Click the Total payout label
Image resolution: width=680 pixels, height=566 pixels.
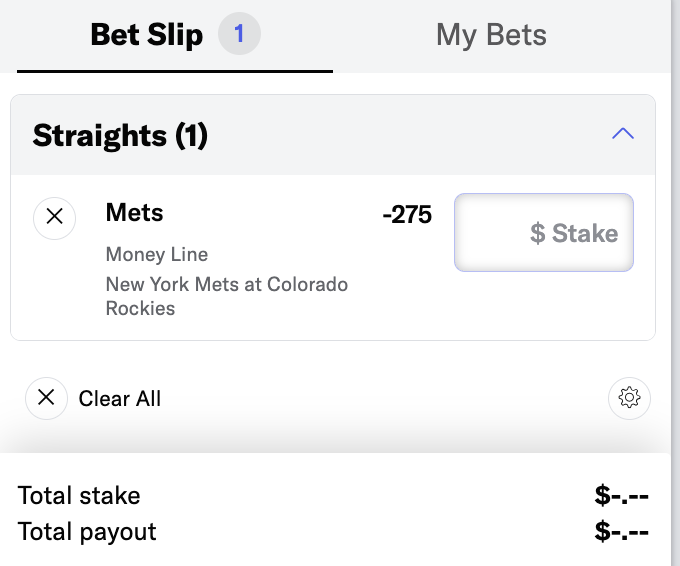87,531
